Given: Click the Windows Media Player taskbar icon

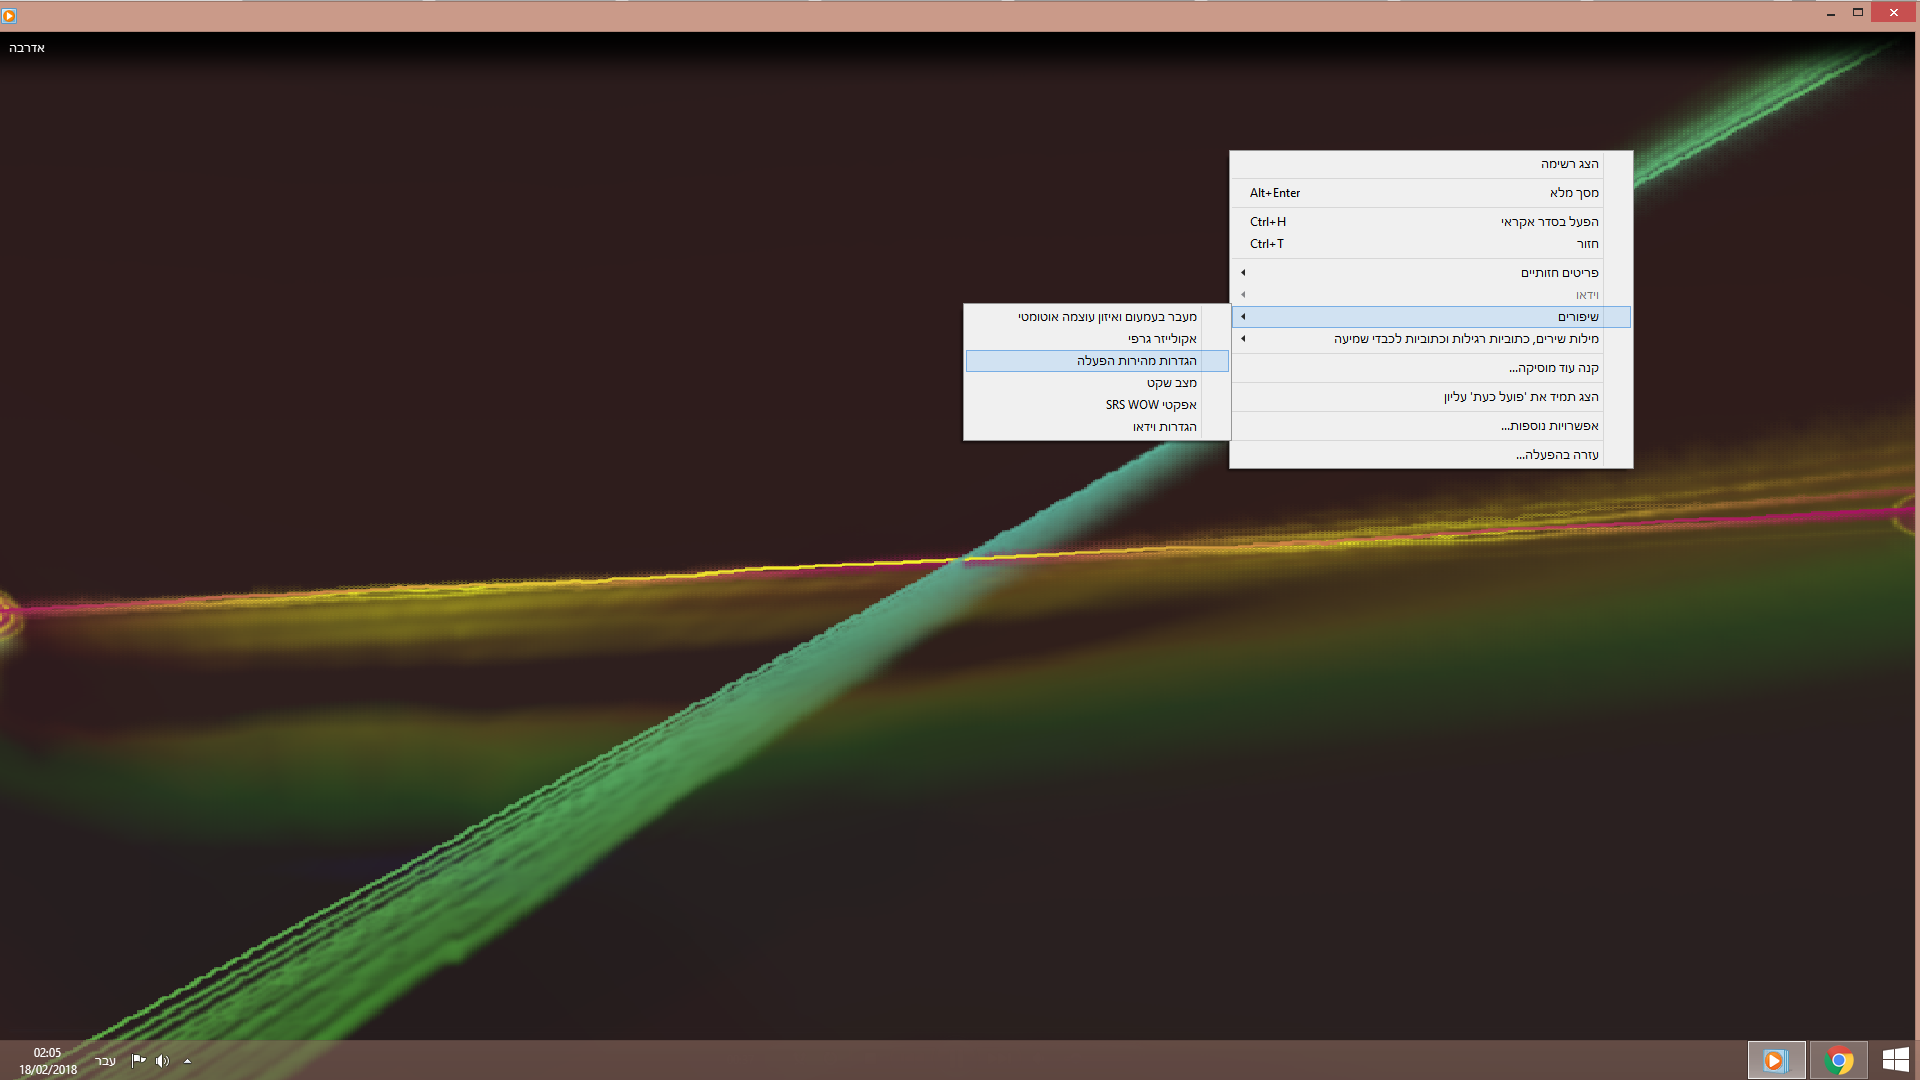Looking at the screenshot, I should (1776, 1060).
